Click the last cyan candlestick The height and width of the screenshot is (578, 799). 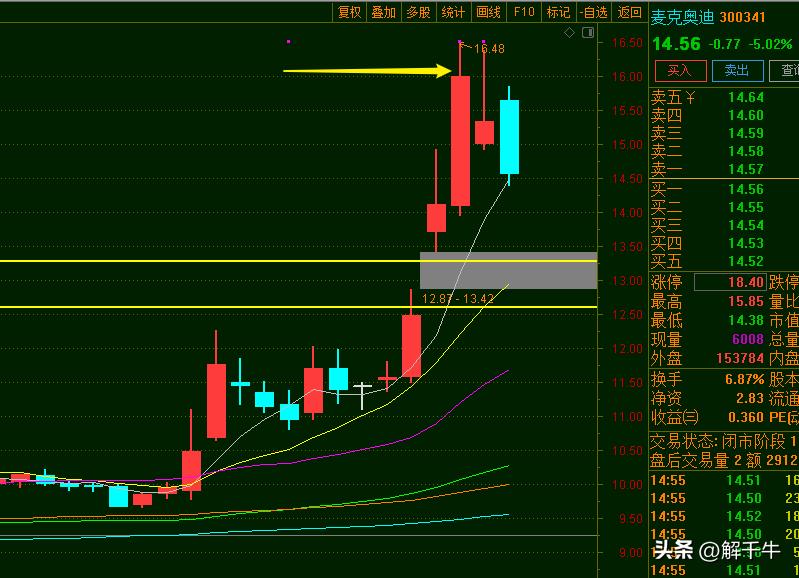[x=509, y=137]
